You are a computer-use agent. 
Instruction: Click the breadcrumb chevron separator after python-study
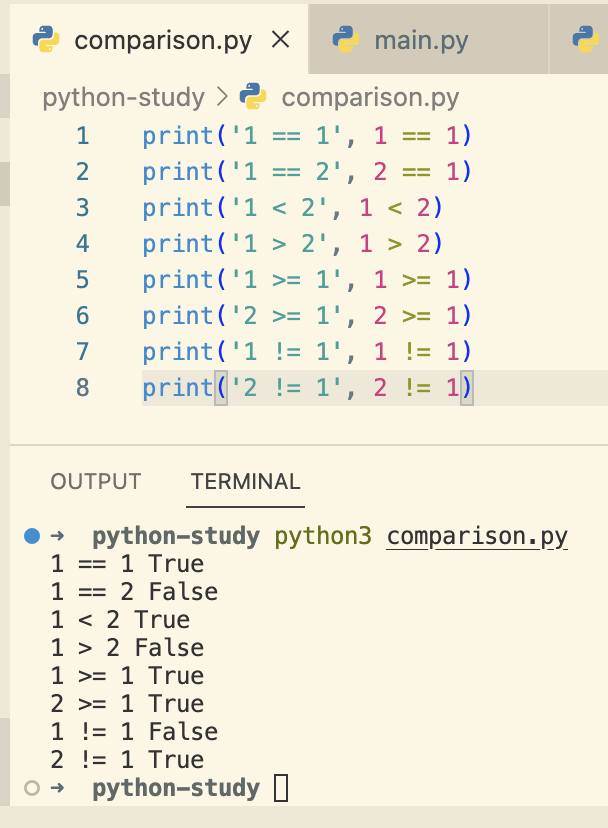tap(223, 97)
